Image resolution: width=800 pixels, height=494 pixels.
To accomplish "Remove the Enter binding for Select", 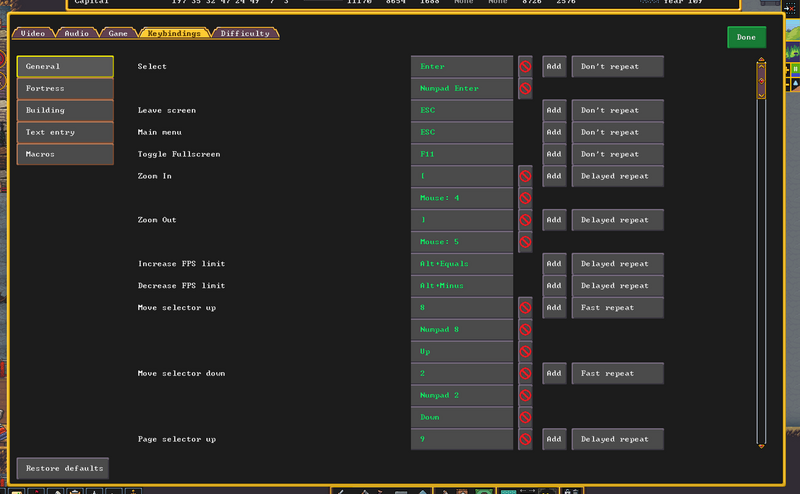I will pyautogui.click(x=525, y=66).
